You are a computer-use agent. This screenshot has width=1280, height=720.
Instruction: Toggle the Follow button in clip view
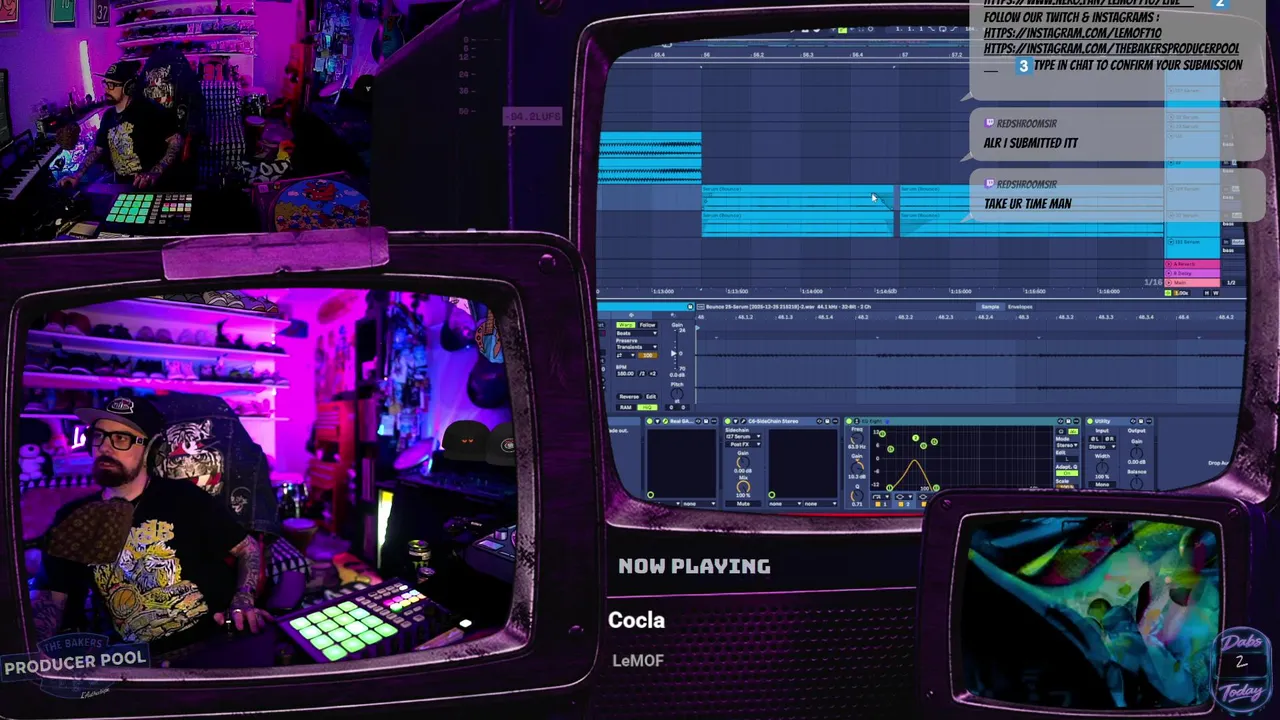(x=648, y=325)
